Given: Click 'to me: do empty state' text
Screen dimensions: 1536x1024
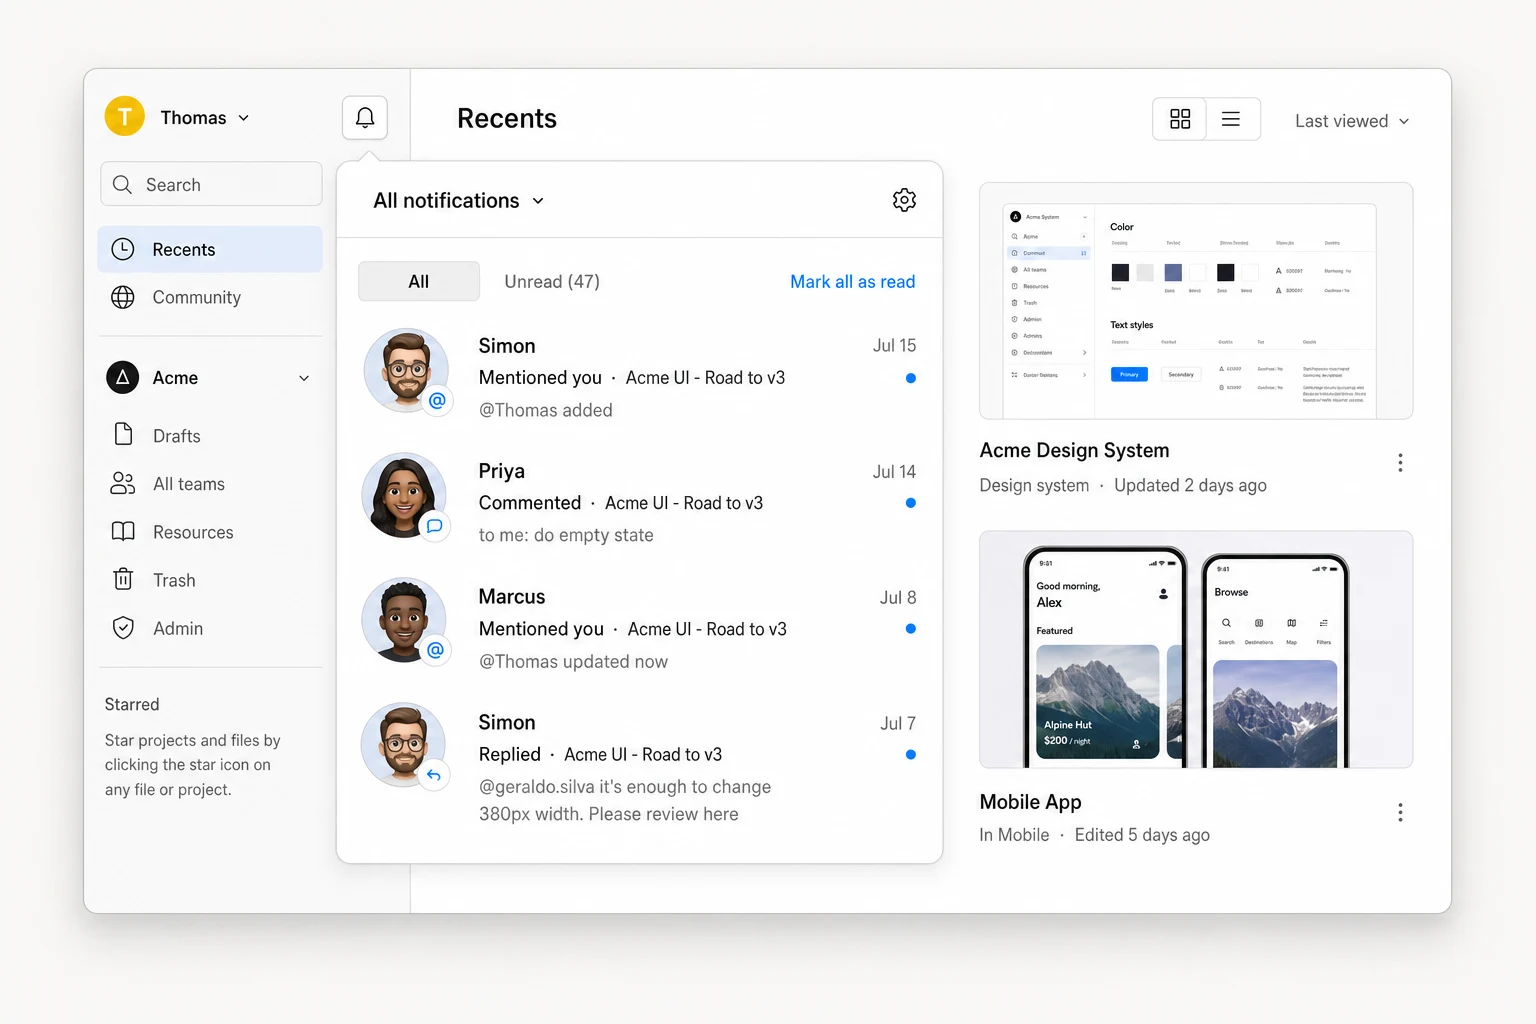Looking at the screenshot, I should pos(566,535).
